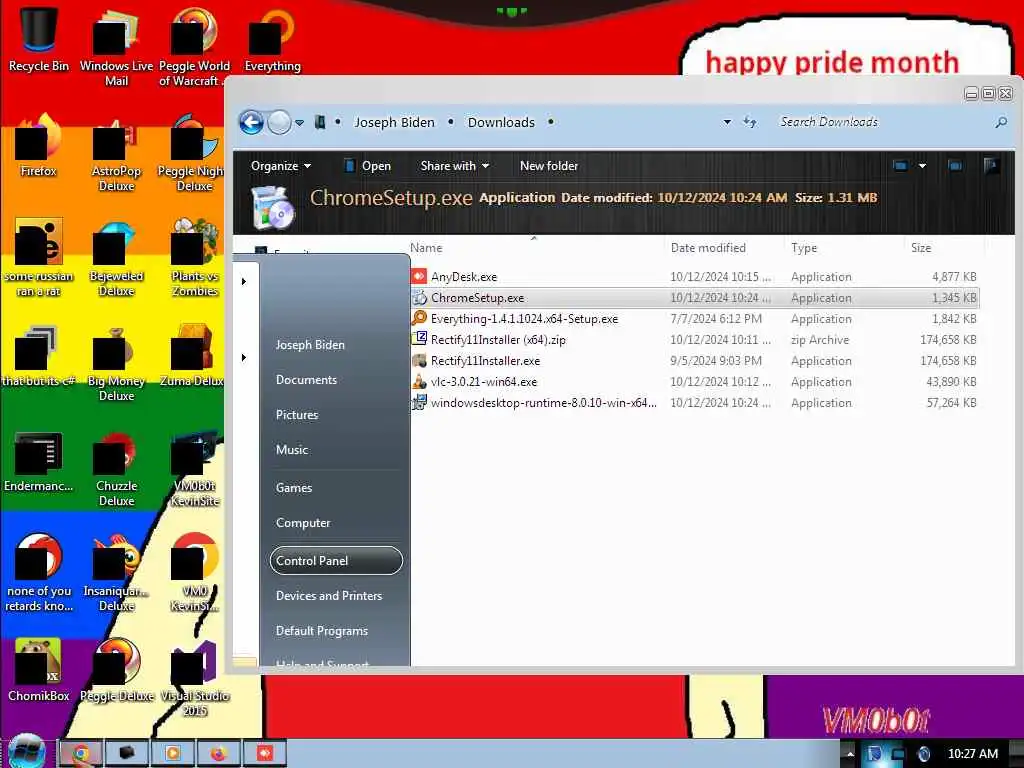This screenshot has height=768, width=1024.
Task: Select Everything-1.4.1.1024.x64-Setup.exe file
Action: pyautogui.click(x=694, y=319)
